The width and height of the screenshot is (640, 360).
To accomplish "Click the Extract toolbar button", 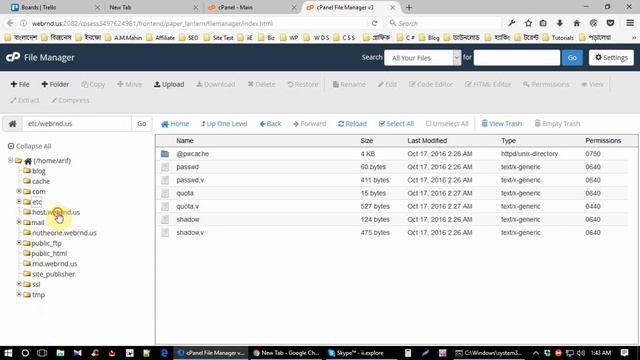I will coord(25,100).
